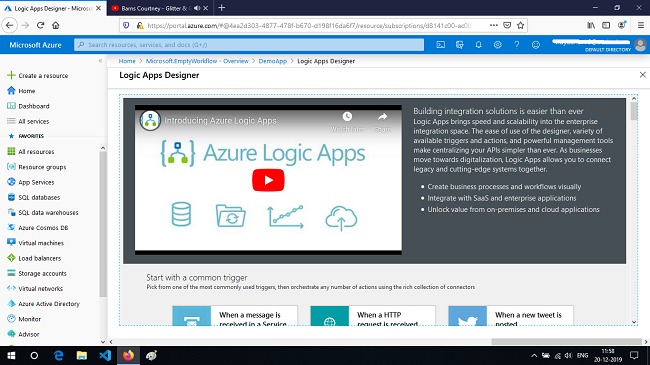650x365 pixels.
Task: Open Load balancers
Action: (34, 258)
